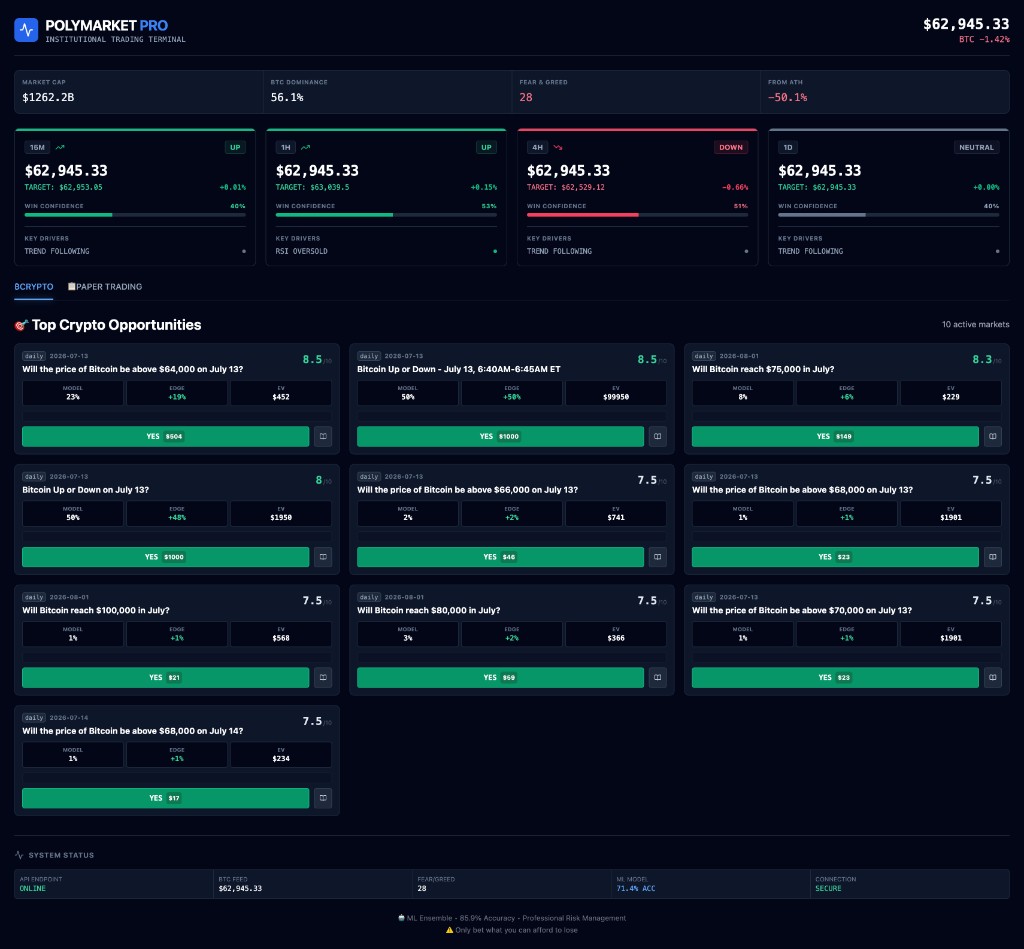Click the pulse icon next to System Status
Screen dimensions: 1024x949
tap(19, 855)
